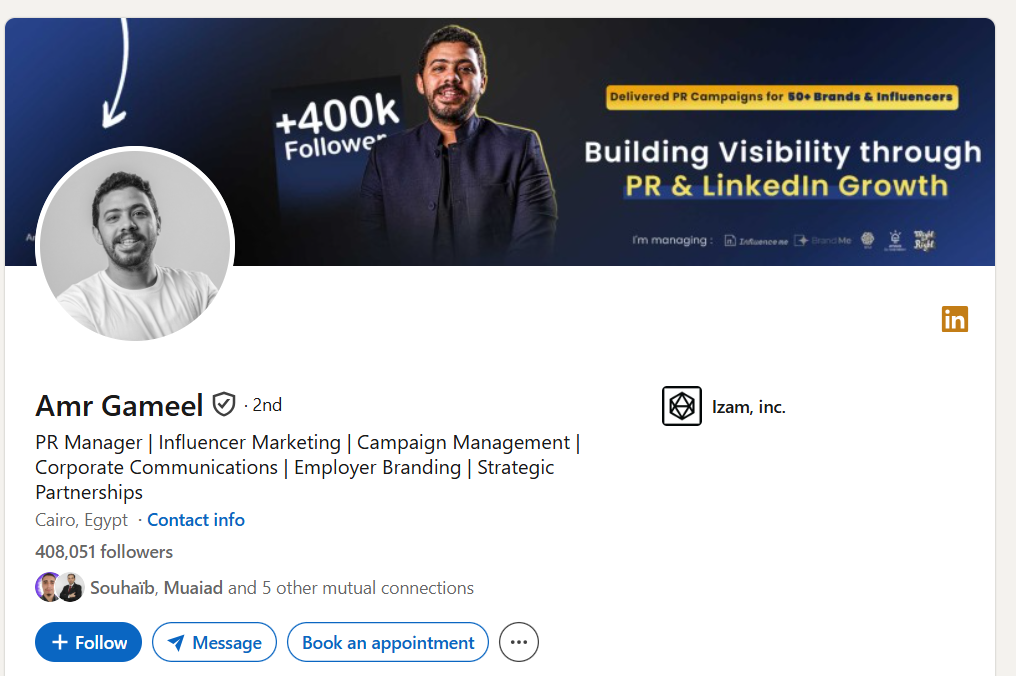
Task: Open Souhaïb's mutual connection avatar
Action: 47,587
